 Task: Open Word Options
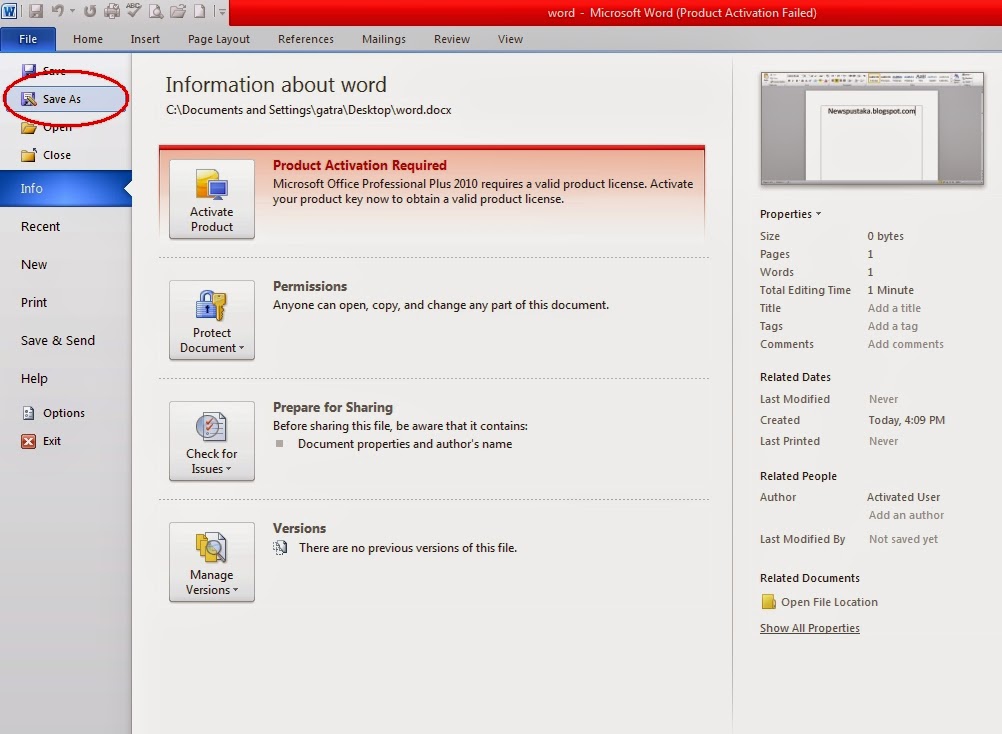[x=66, y=413]
